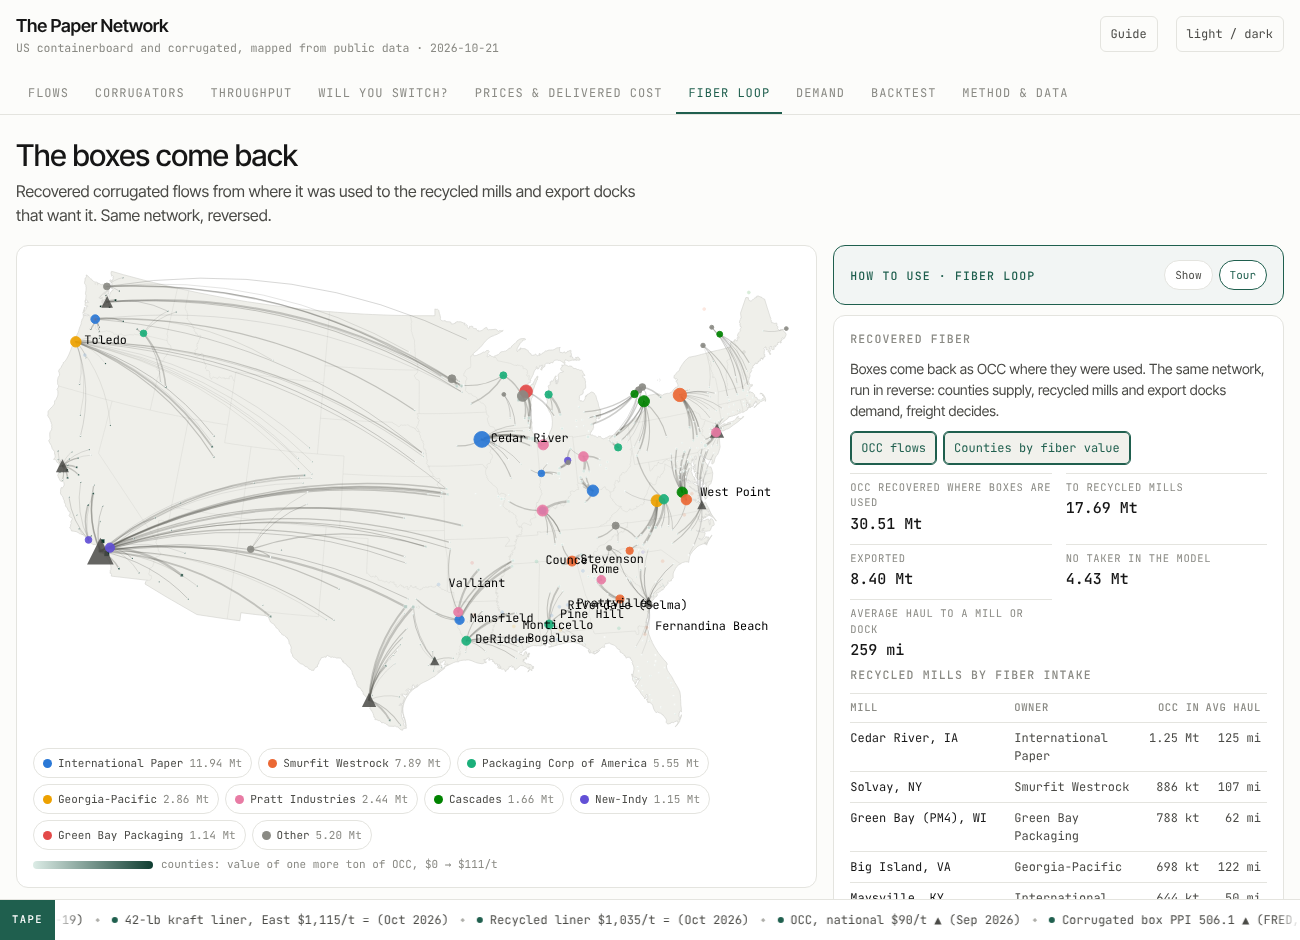Image resolution: width=1300 pixels, height=940 pixels.
Task: Click the TAPE ticker label
Action: (27, 920)
